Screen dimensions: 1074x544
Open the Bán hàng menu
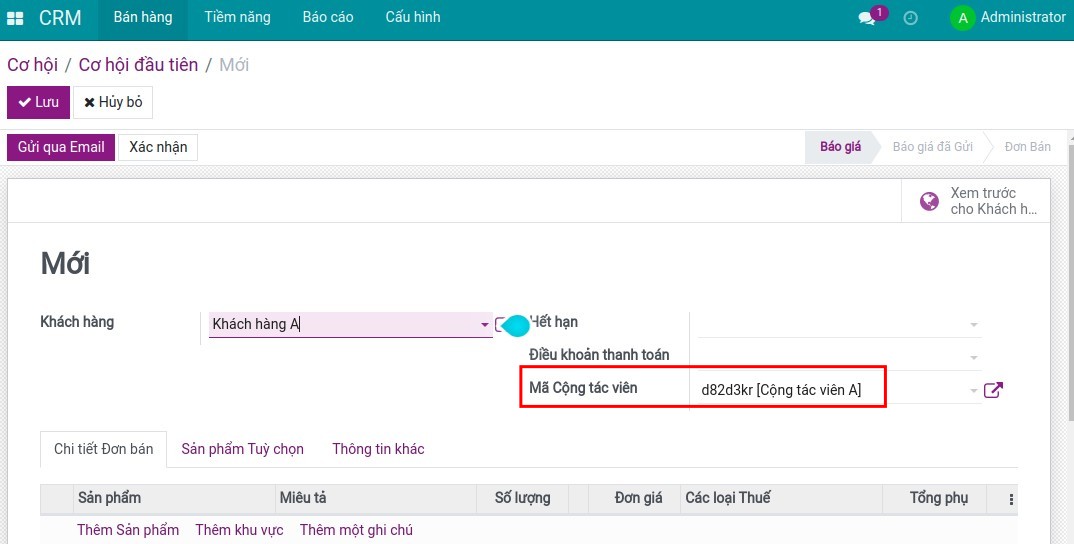coord(143,17)
